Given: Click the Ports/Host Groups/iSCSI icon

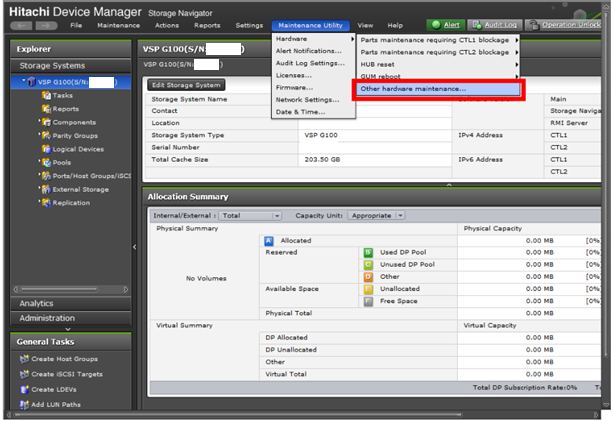Looking at the screenshot, I should click(46, 176).
